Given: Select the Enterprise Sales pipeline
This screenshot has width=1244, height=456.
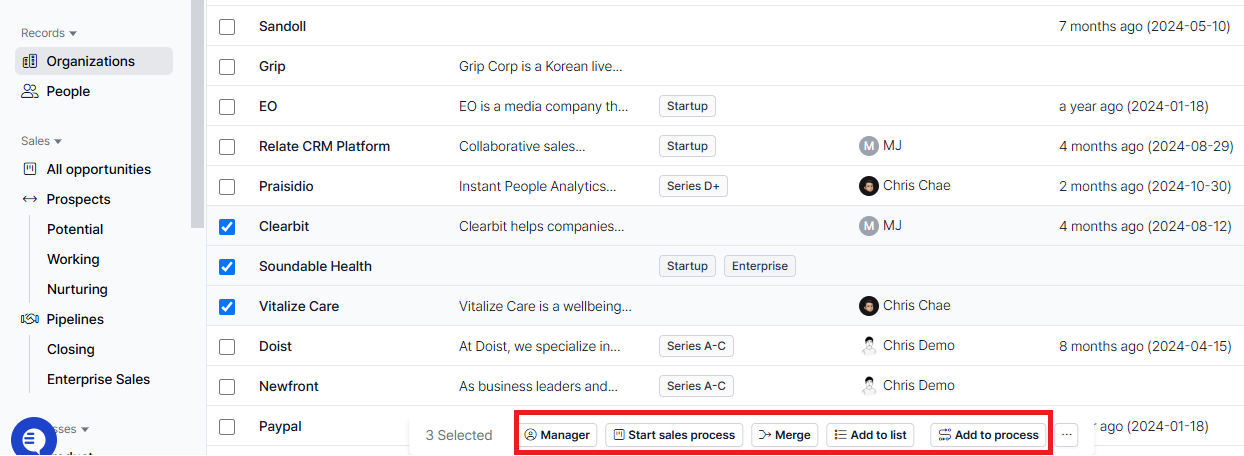Looking at the screenshot, I should 98,379.
